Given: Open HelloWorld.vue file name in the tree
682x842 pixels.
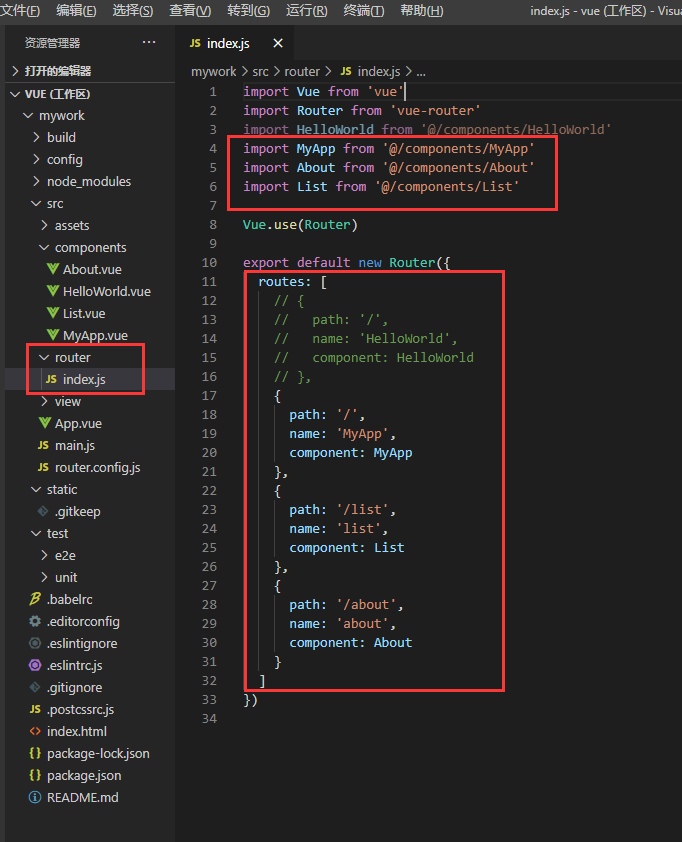Looking at the screenshot, I should coord(107,292).
